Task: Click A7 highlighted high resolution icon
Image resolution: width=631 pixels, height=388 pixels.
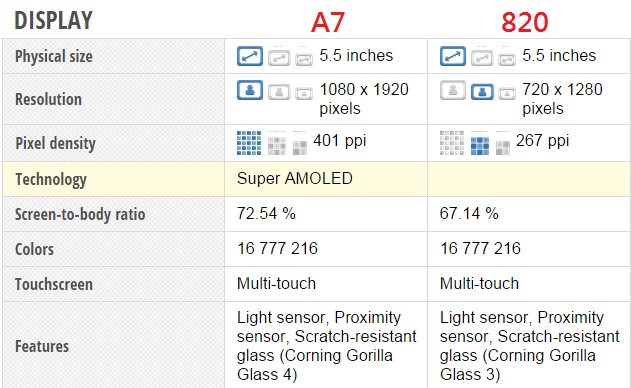Action: coord(250,90)
